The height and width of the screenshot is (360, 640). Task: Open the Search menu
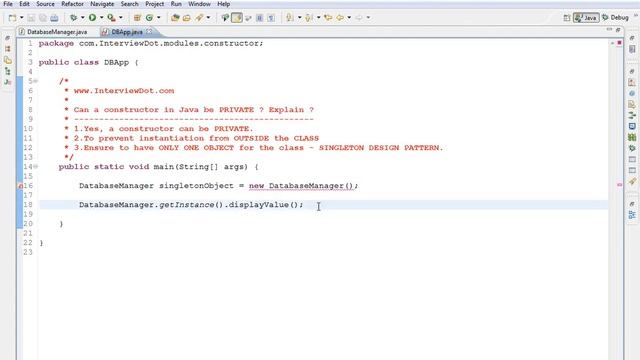pos(129,4)
